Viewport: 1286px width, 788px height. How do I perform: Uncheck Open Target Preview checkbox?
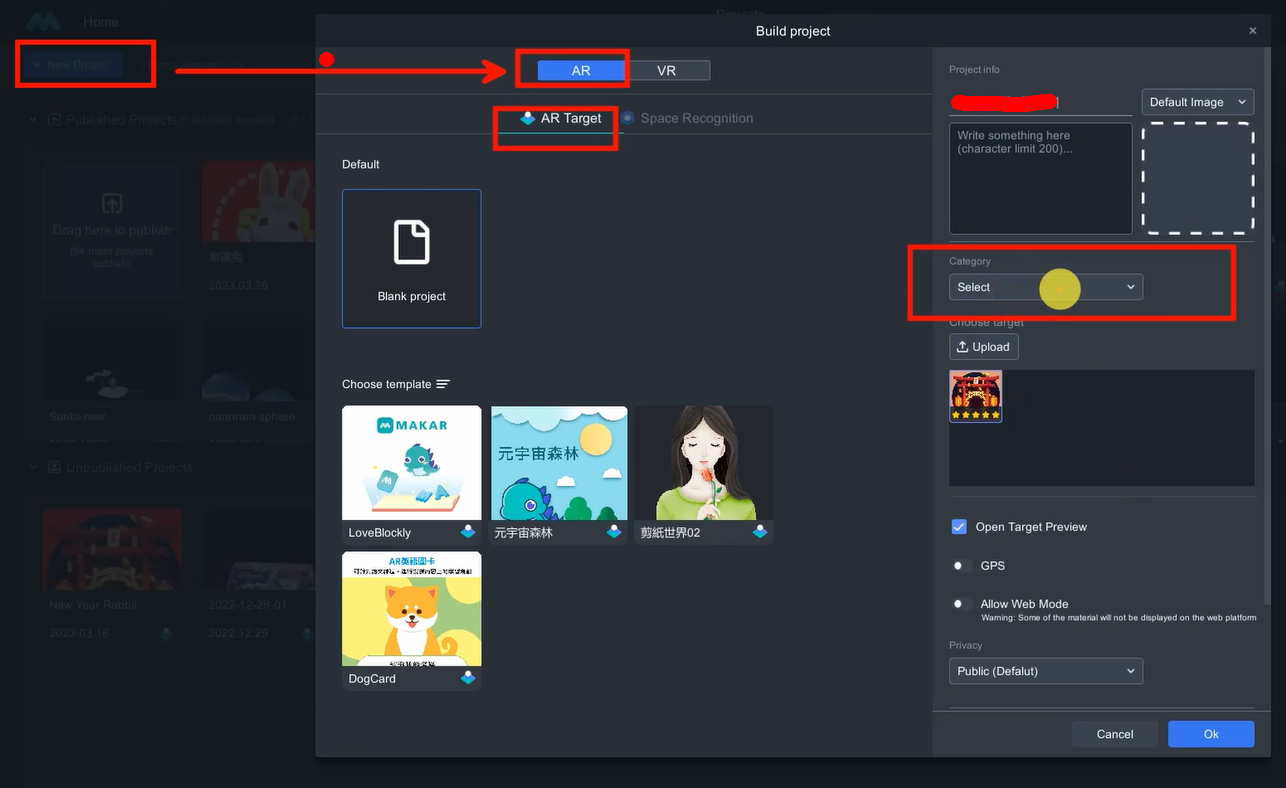click(x=959, y=527)
